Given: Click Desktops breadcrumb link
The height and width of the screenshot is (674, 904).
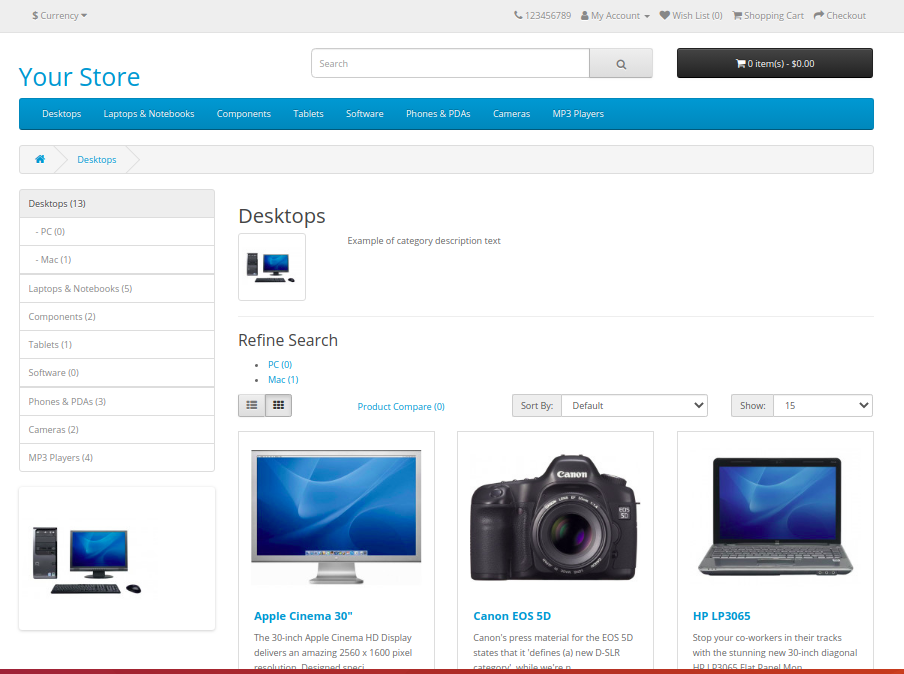Looking at the screenshot, I should pyautogui.click(x=97, y=160).
